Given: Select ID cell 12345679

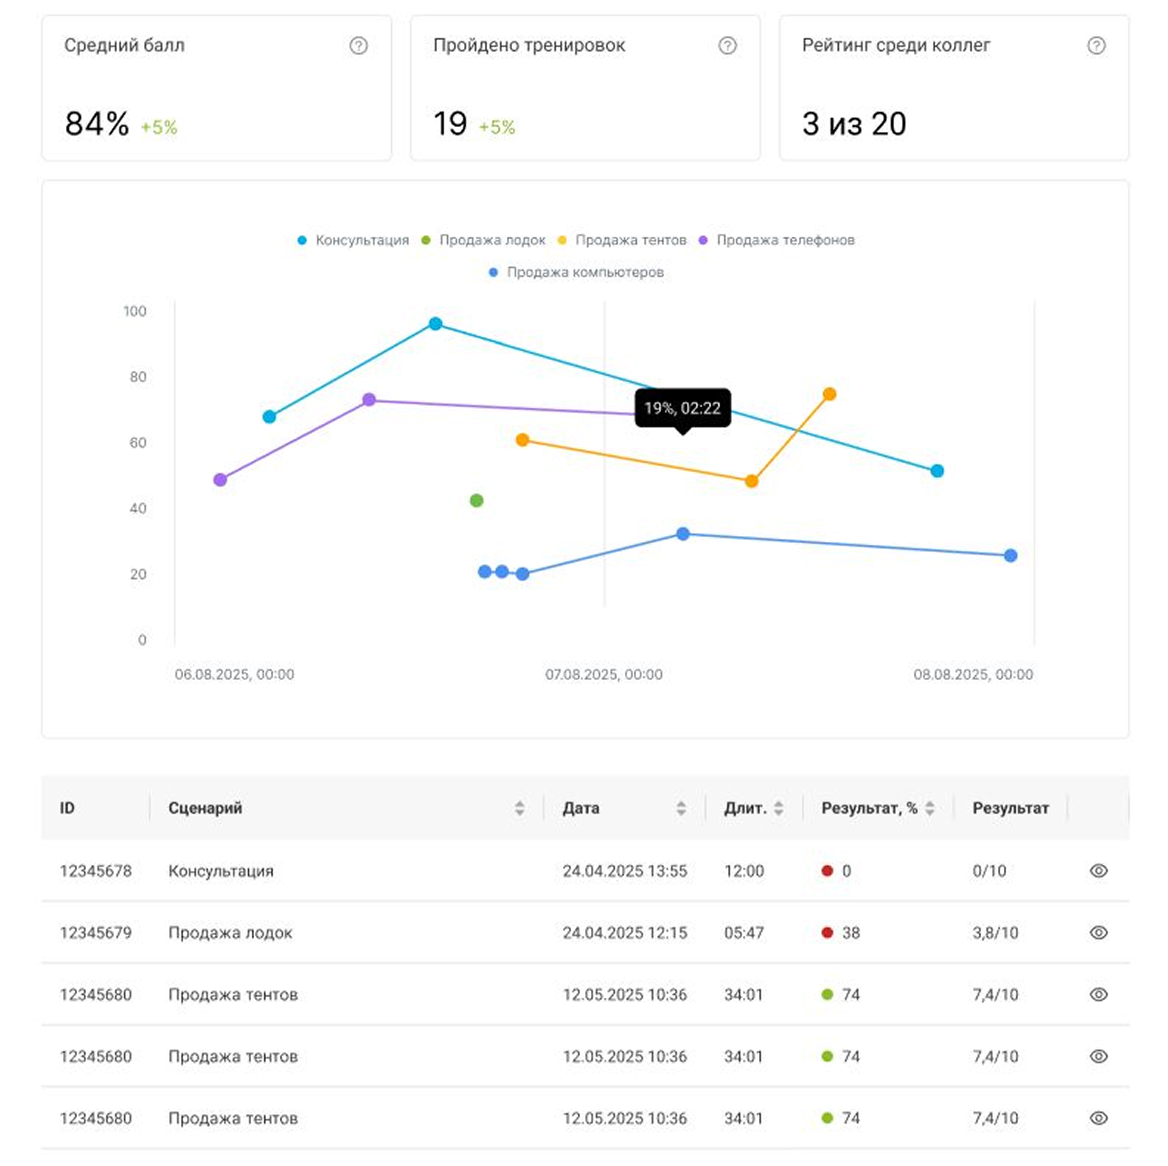Looking at the screenshot, I should coord(95,933).
